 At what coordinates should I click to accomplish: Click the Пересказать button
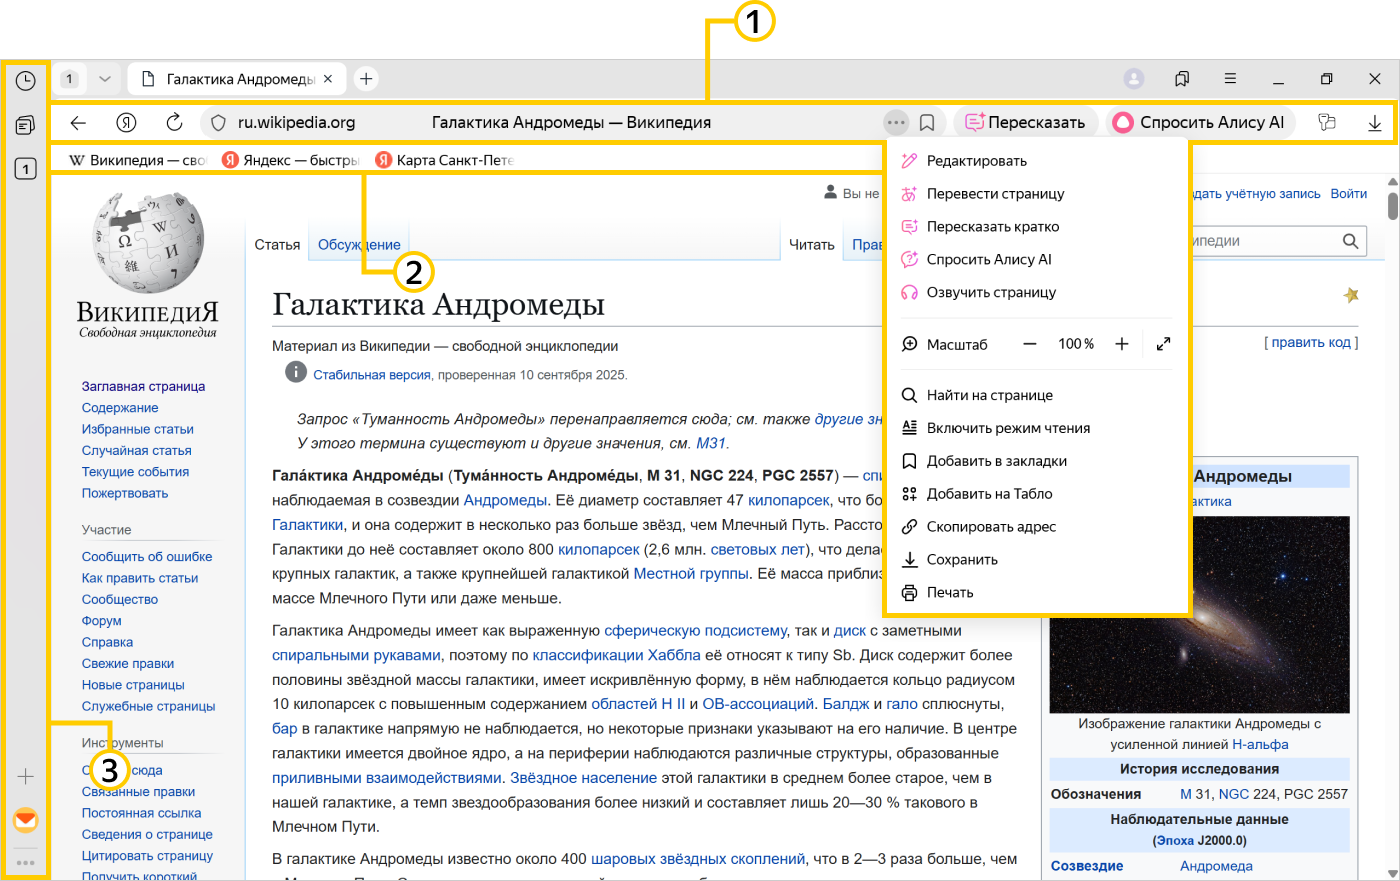click(x=1025, y=122)
